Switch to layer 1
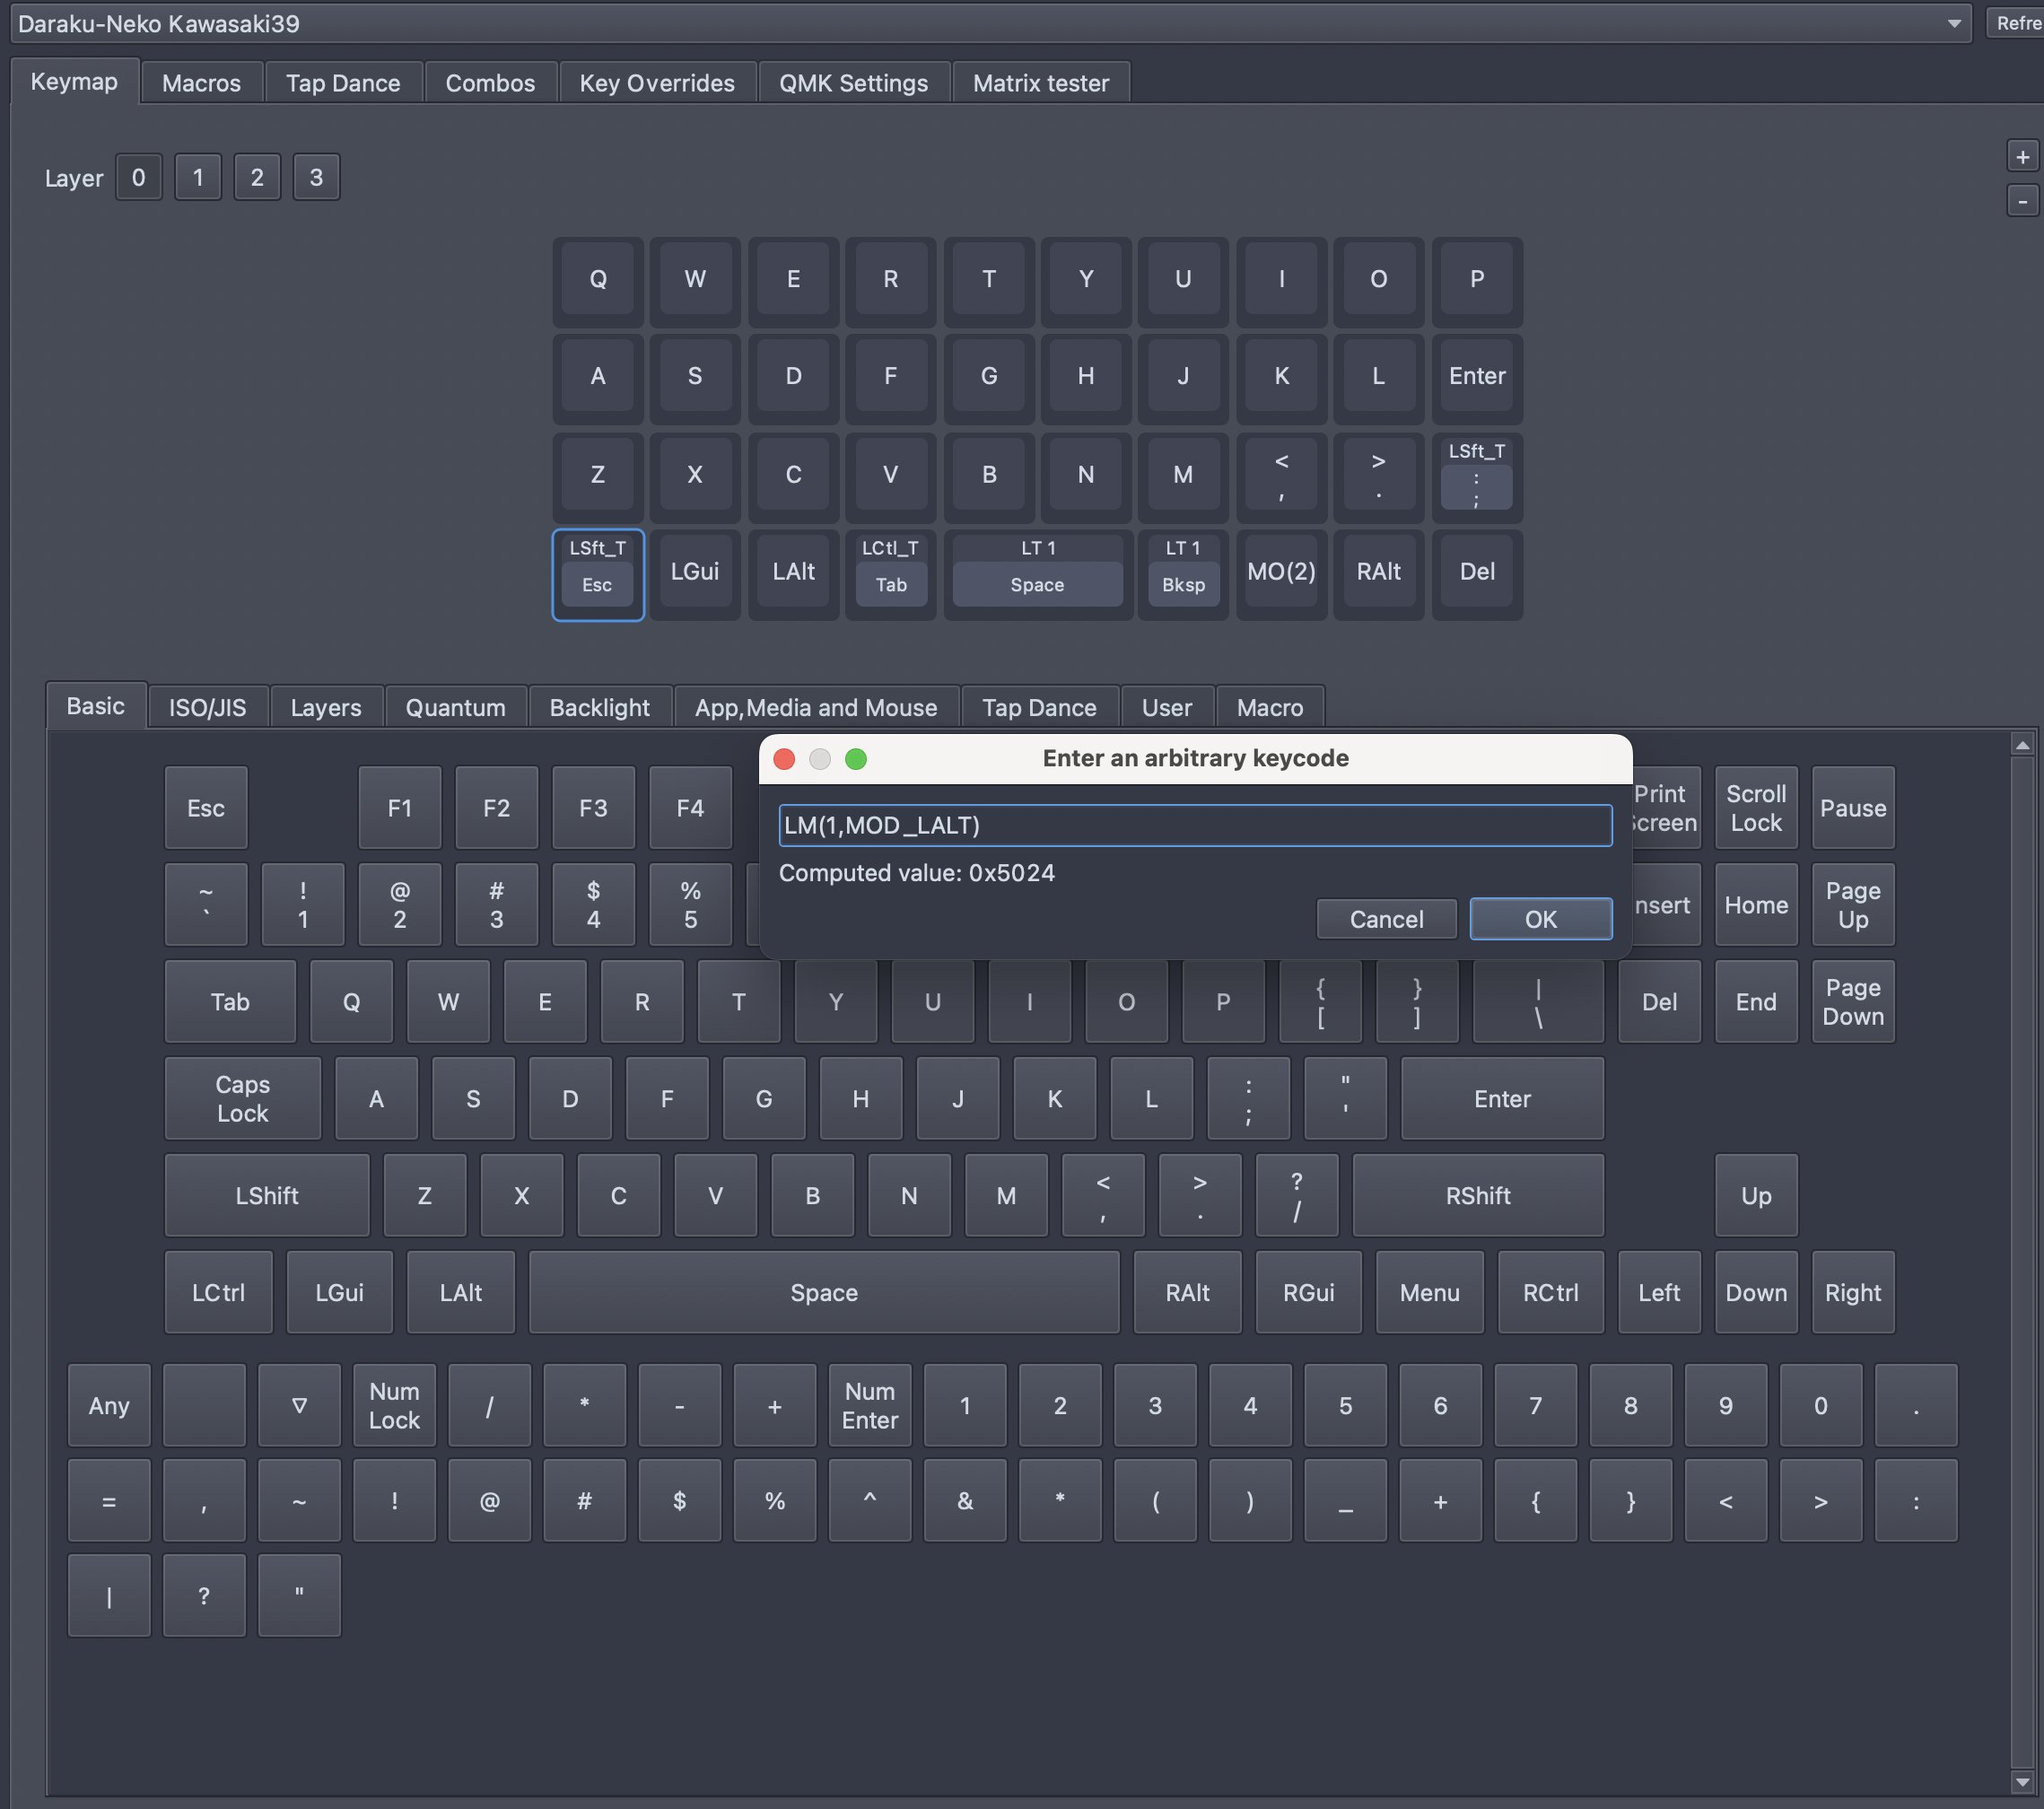The width and height of the screenshot is (2044, 1809). [x=197, y=178]
